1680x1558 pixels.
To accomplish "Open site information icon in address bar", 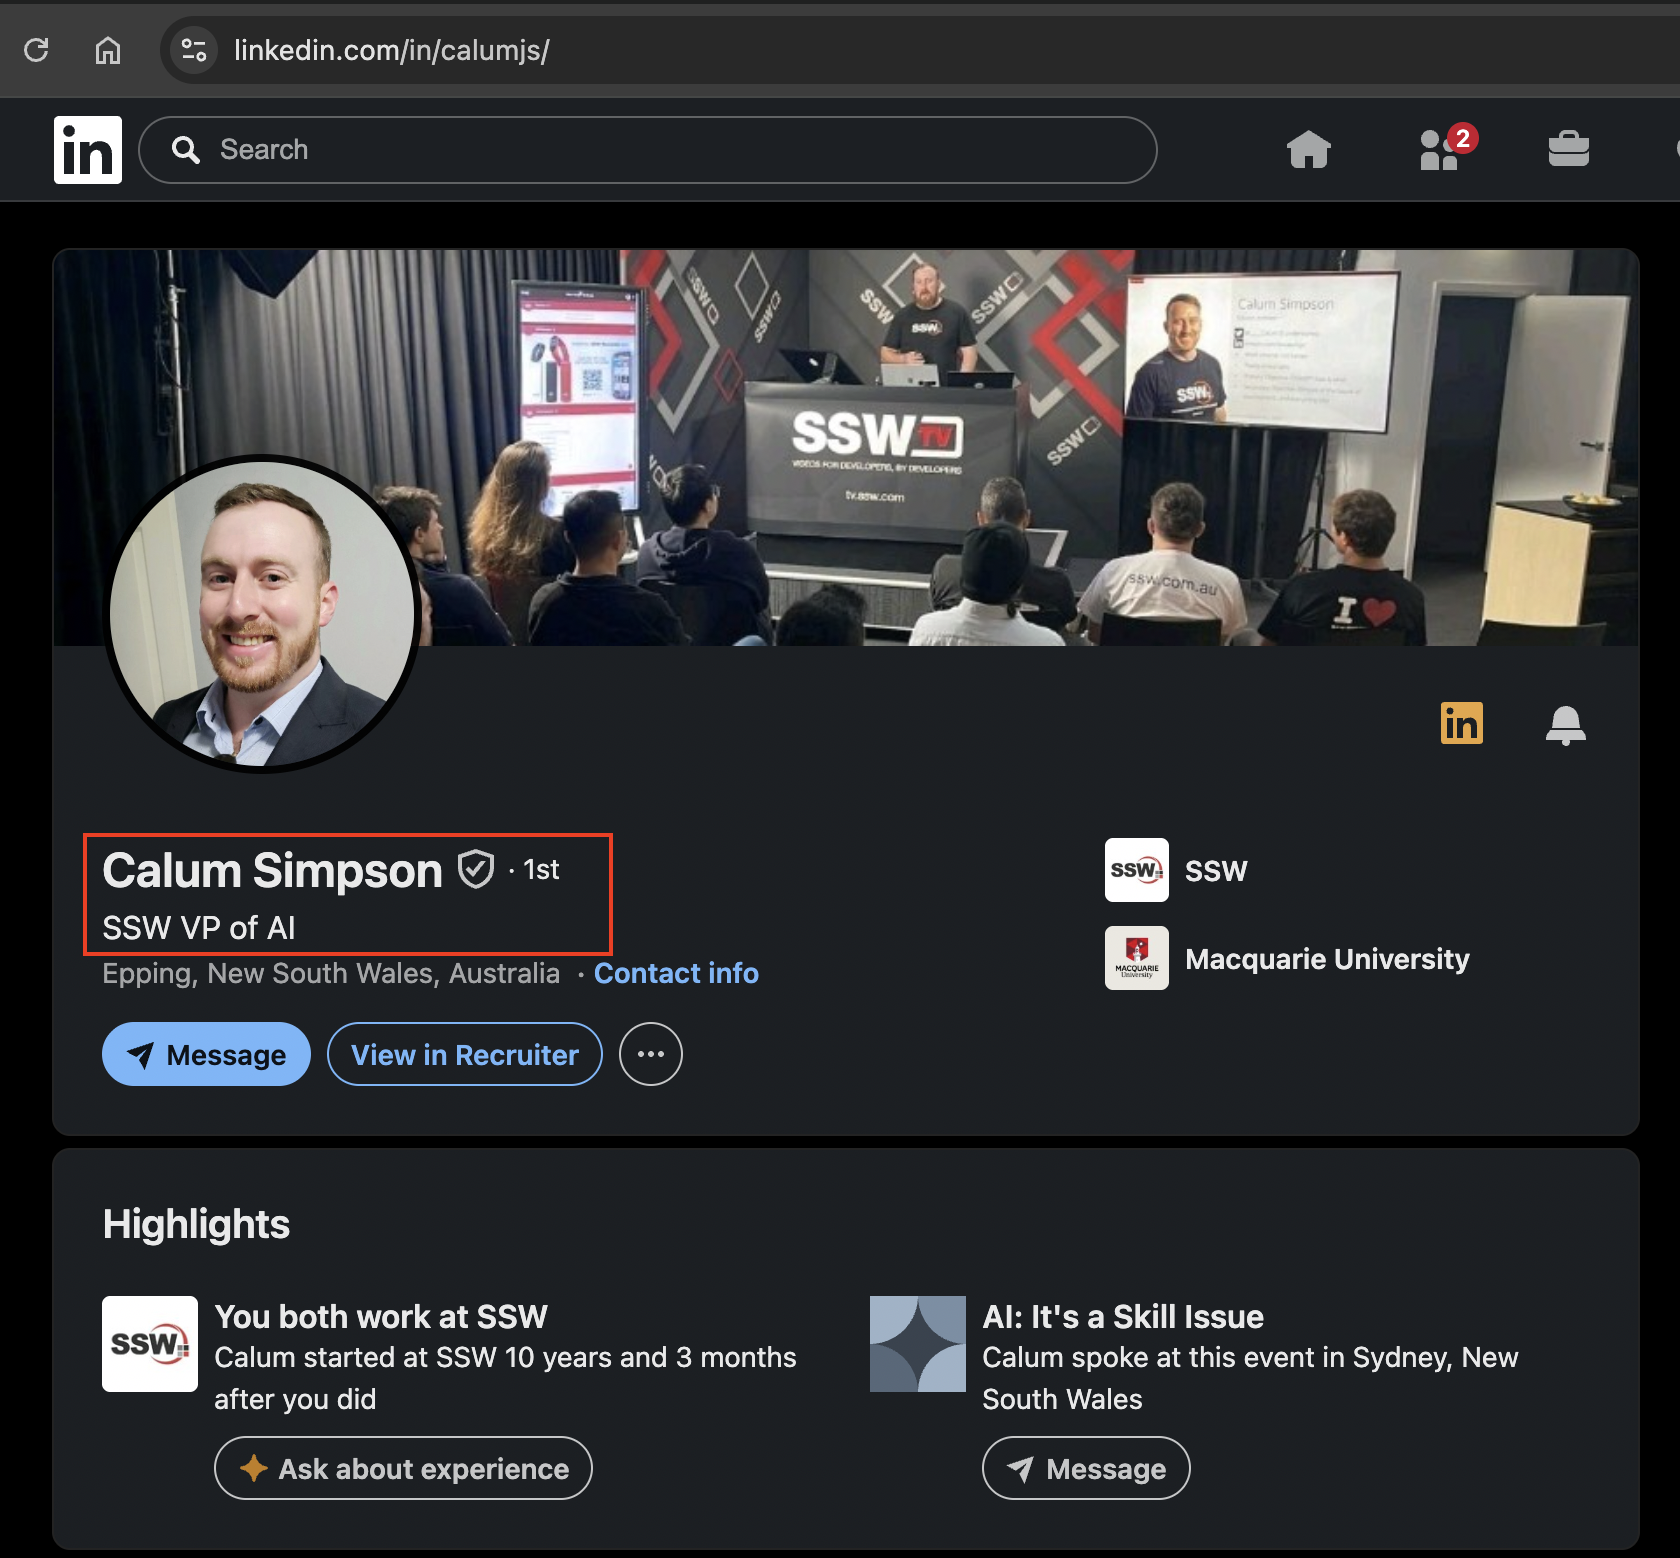I will [x=194, y=50].
